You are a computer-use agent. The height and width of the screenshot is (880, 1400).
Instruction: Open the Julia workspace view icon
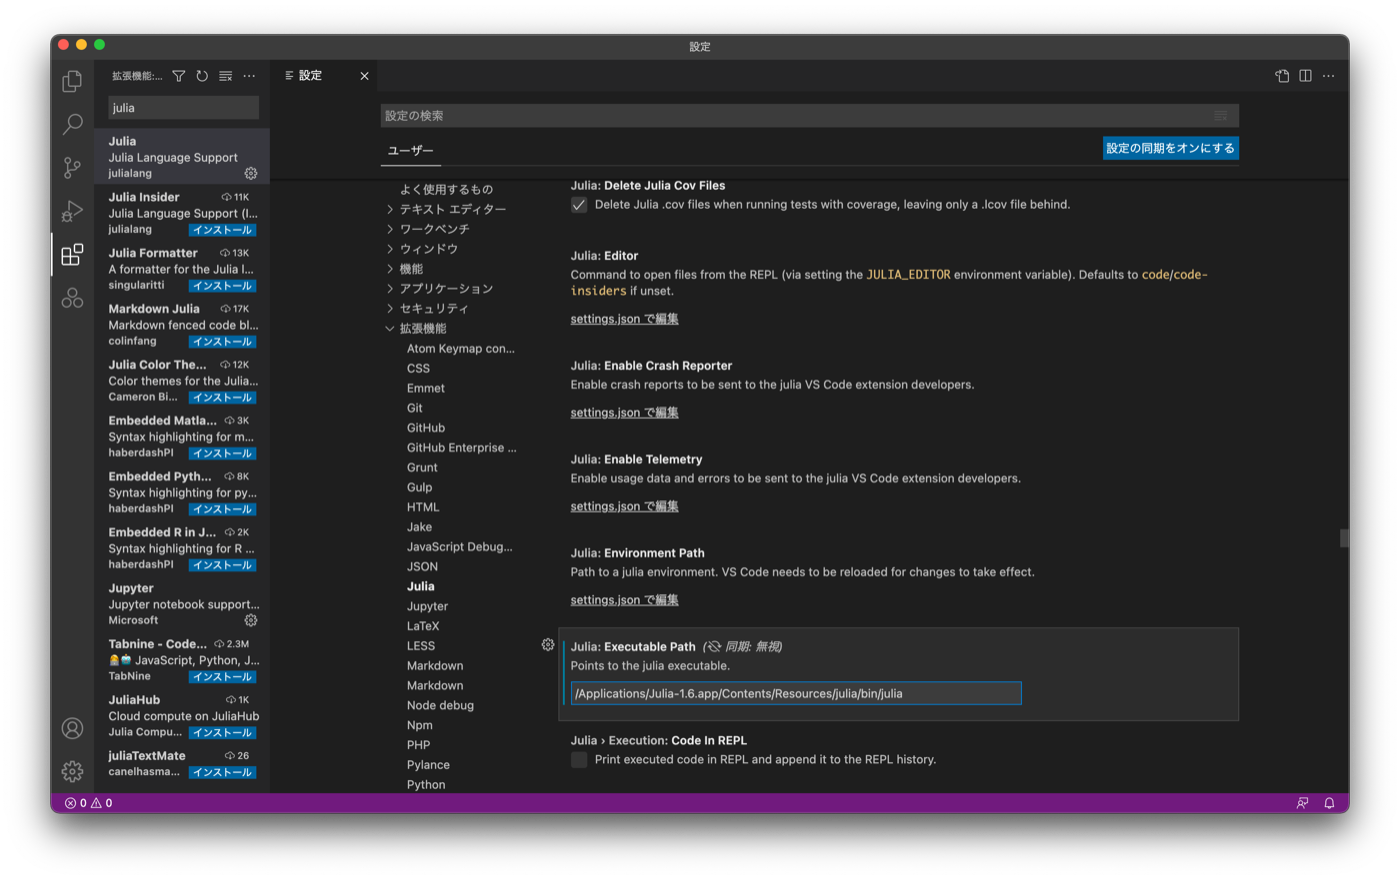[72, 298]
